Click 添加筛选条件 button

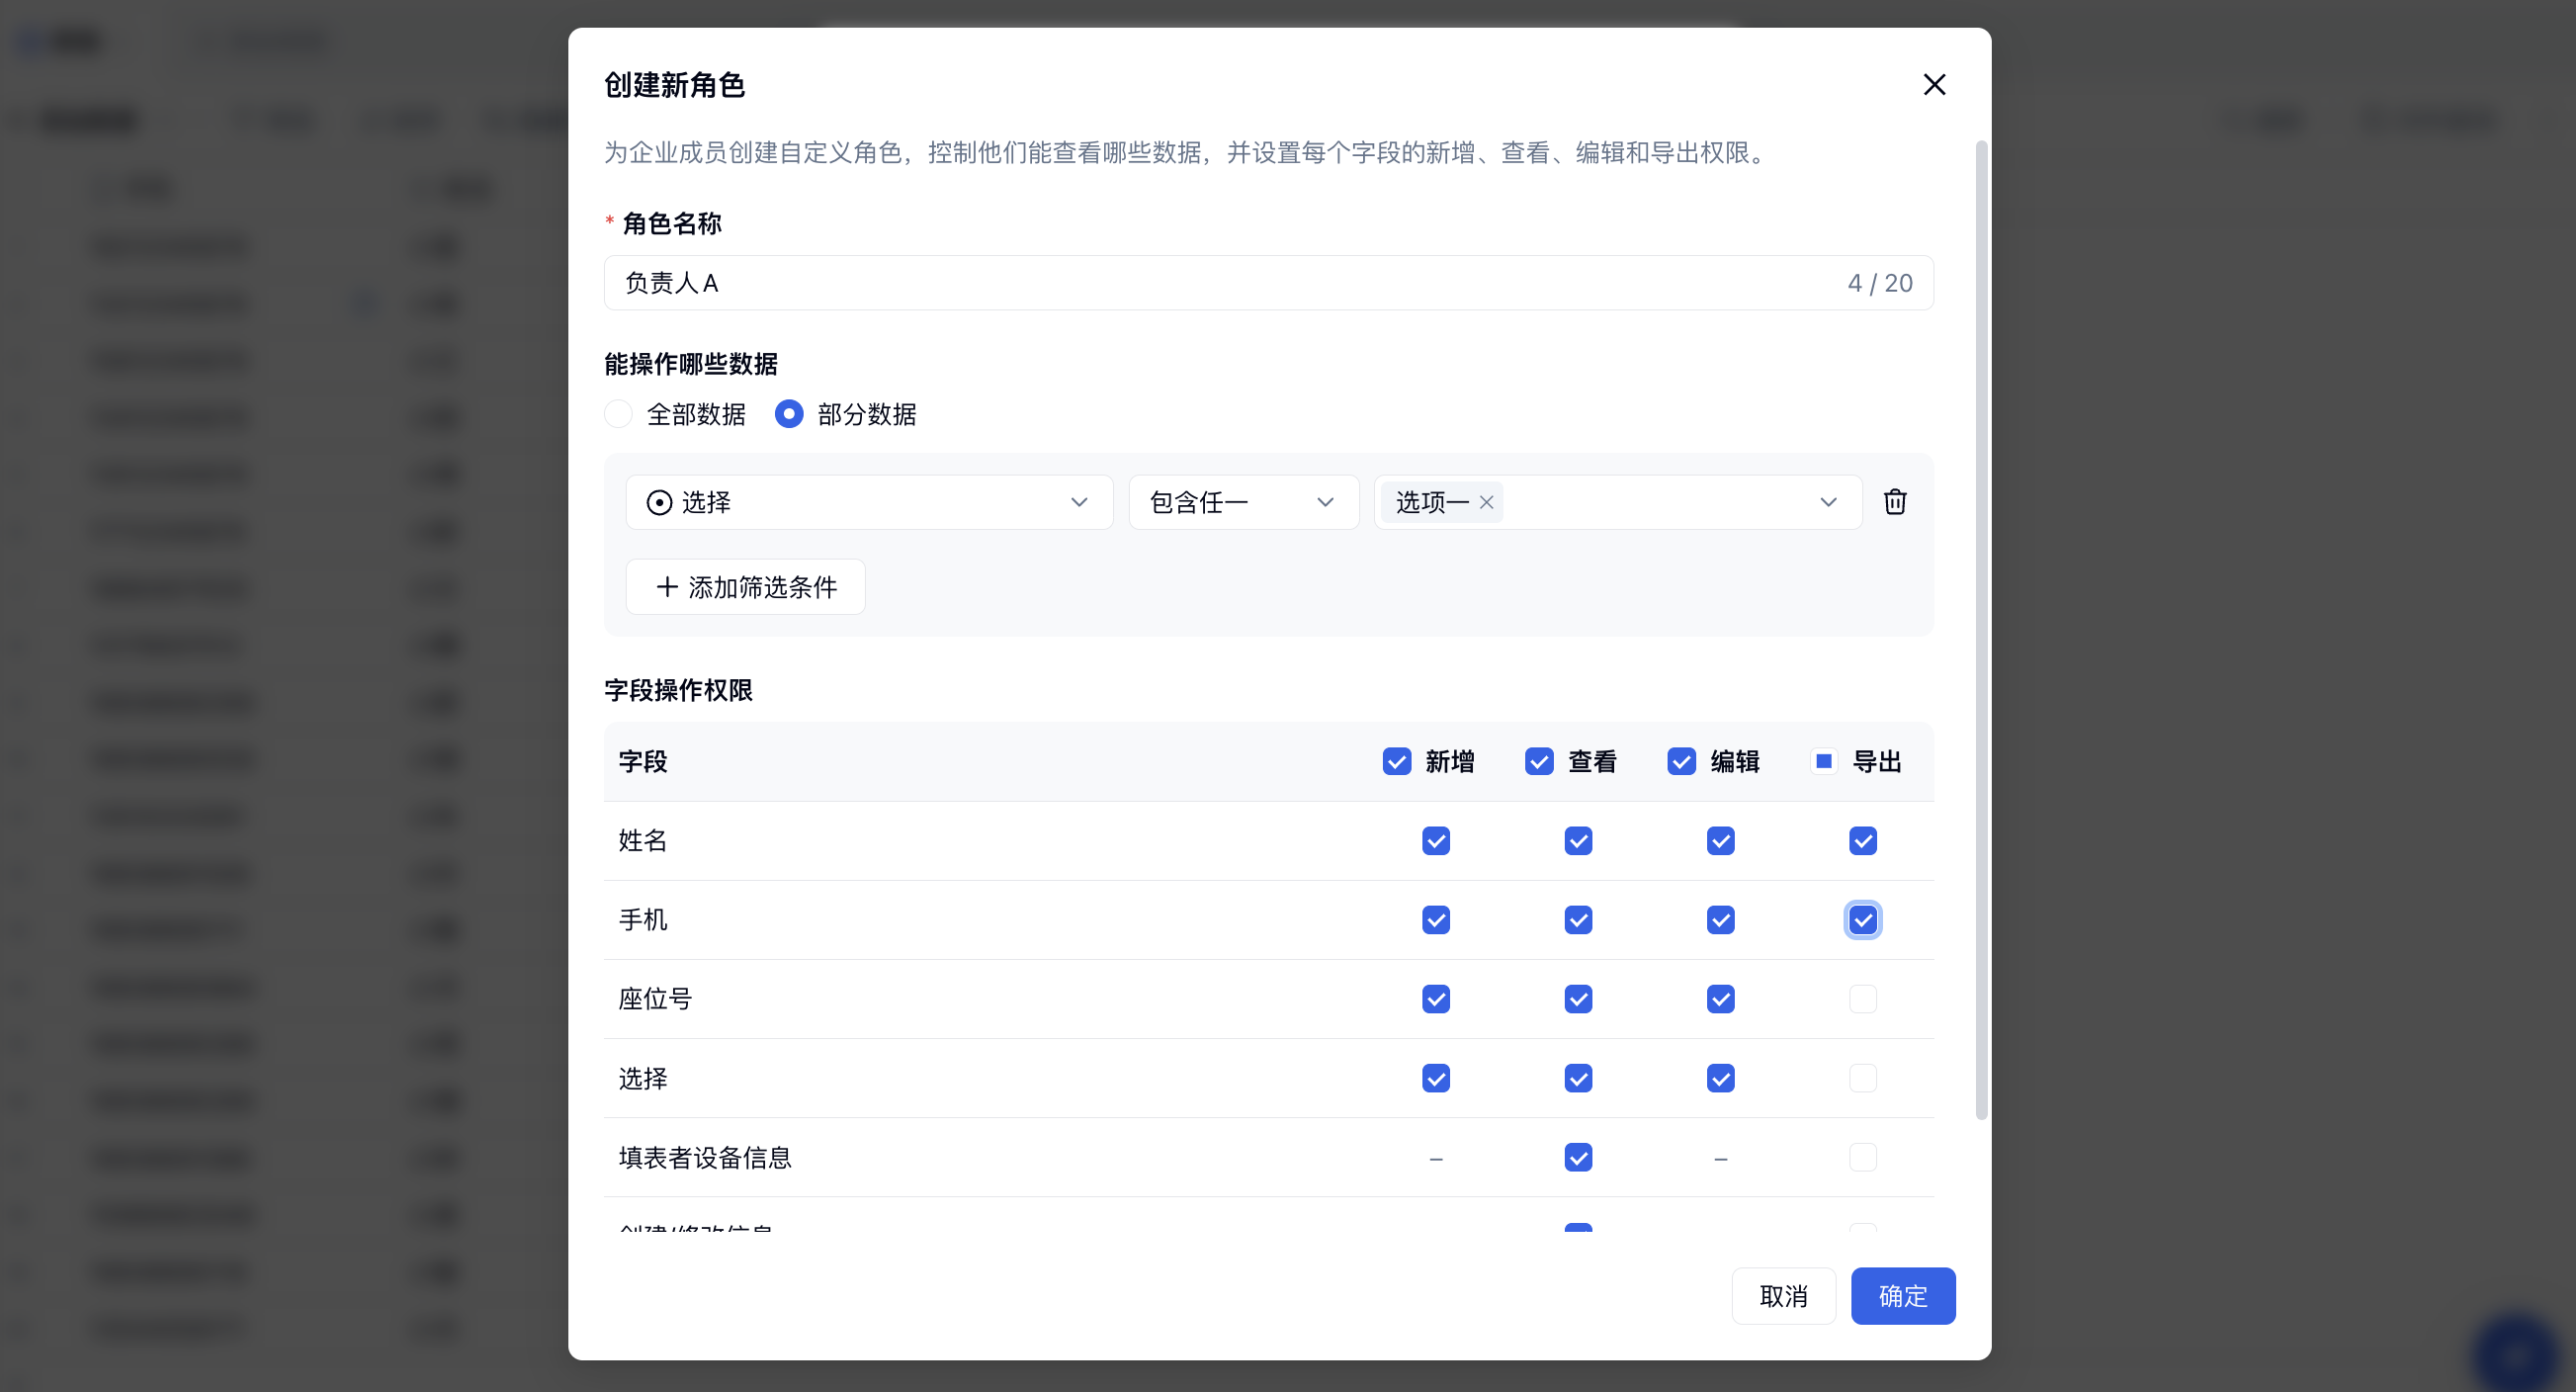click(x=745, y=587)
